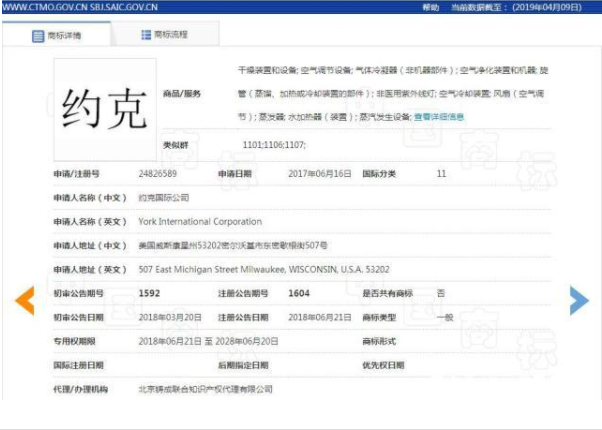602x430 pixels.
Task: Click the 帮助 link in header
Action: click(x=431, y=7)
